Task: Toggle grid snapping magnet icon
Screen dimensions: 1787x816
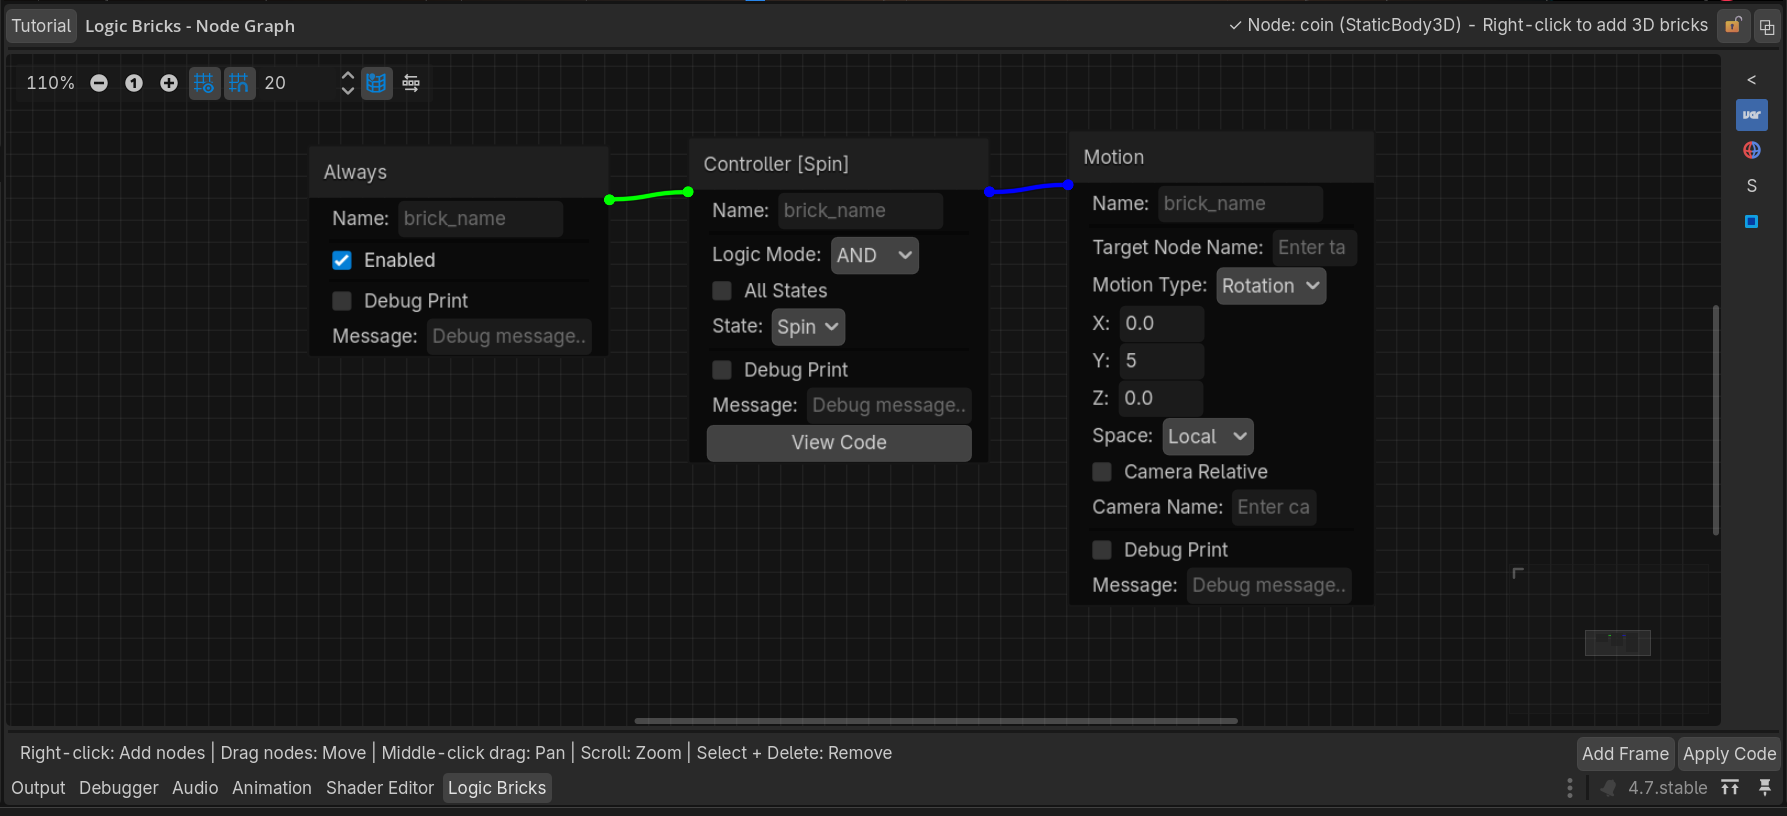Action: pos(239,83)
